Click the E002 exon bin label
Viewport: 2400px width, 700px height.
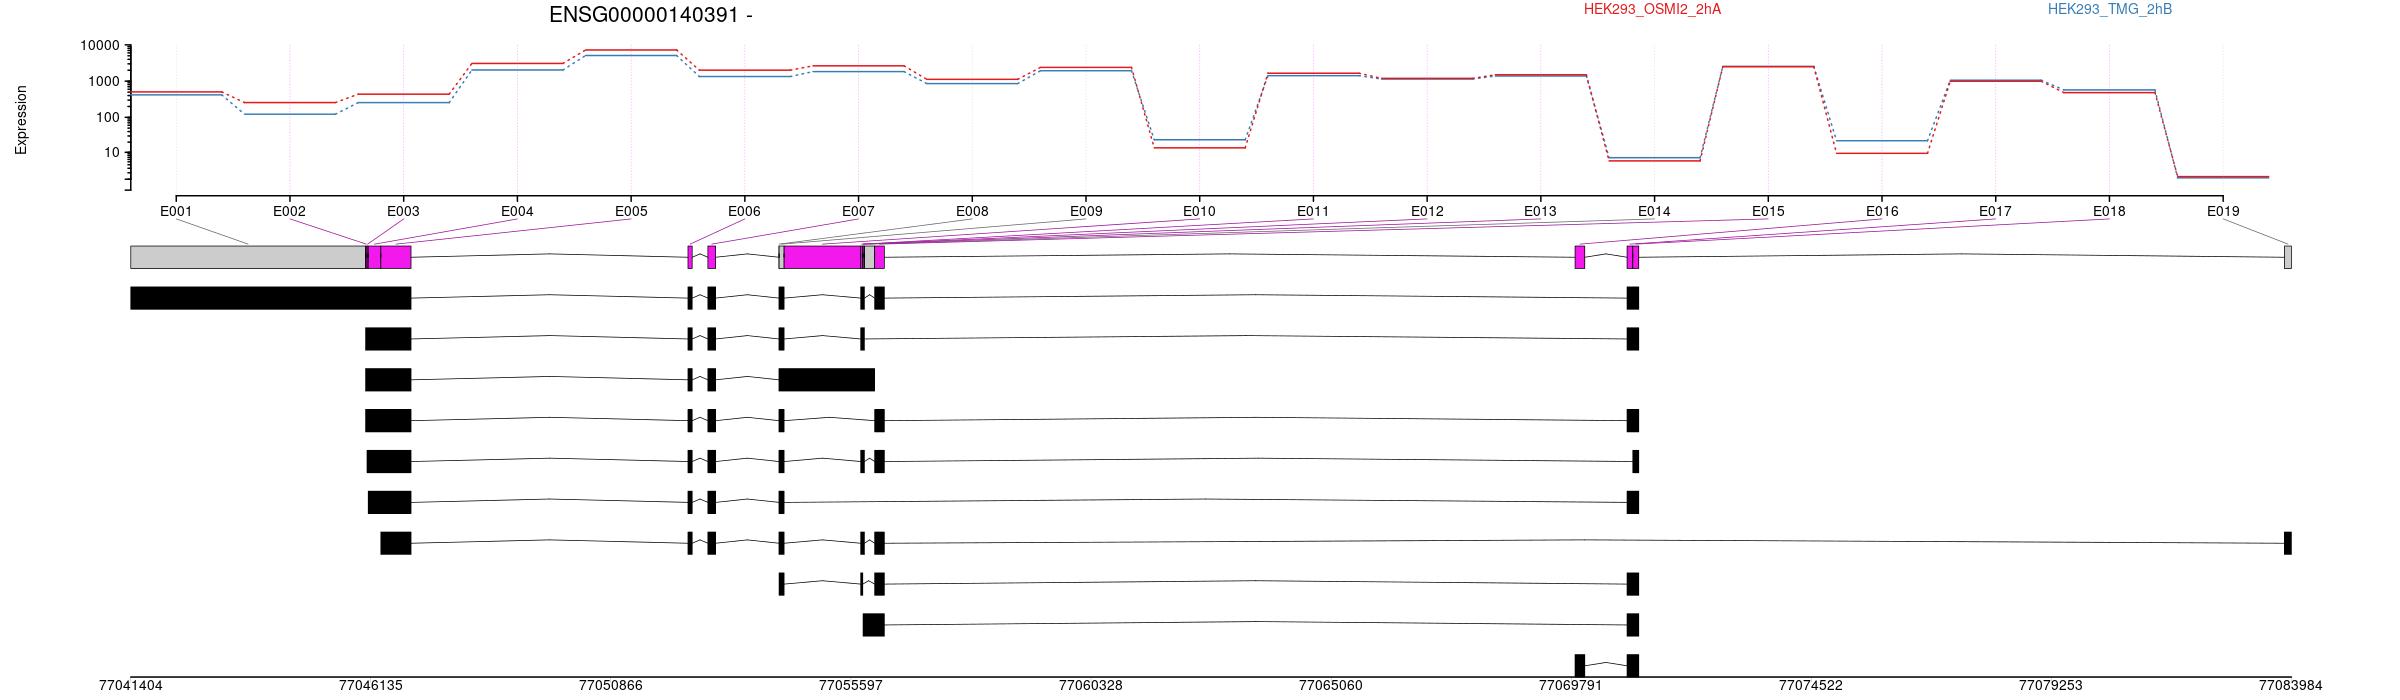click(289, 211)
